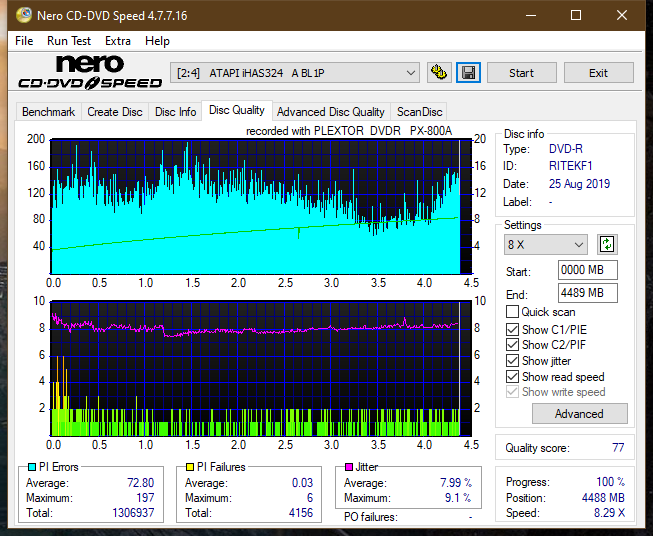The image size is (653, 536).
Task: Click the Position 4488 MB value
Action: click(x=603, y=498)
